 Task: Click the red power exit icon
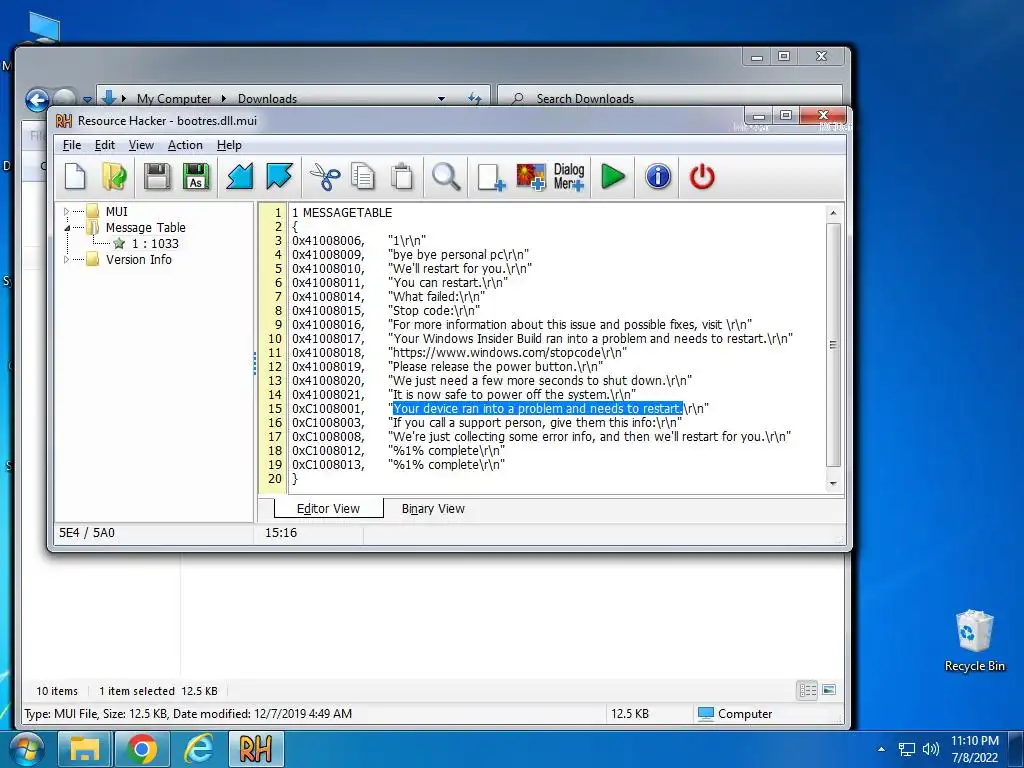702,176
